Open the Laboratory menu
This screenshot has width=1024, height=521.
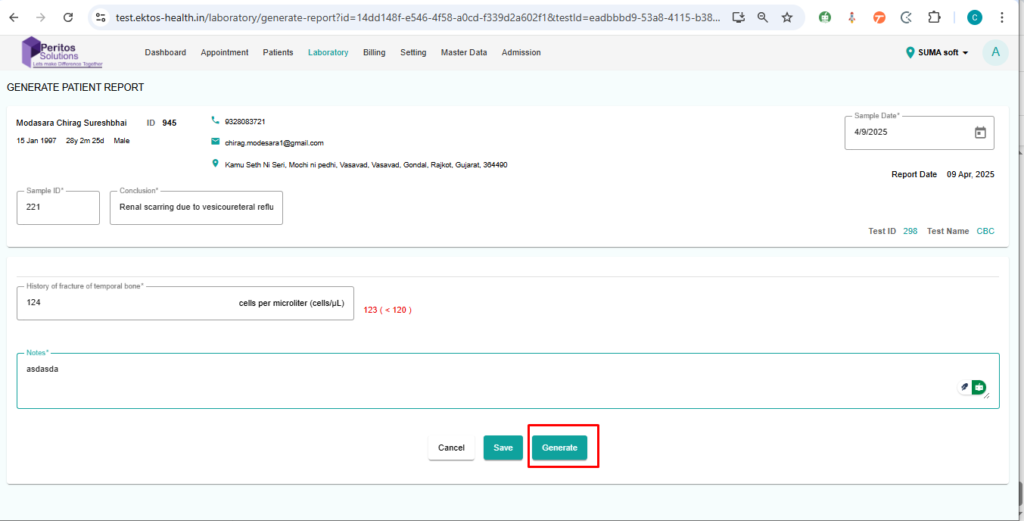coord(328,53)
